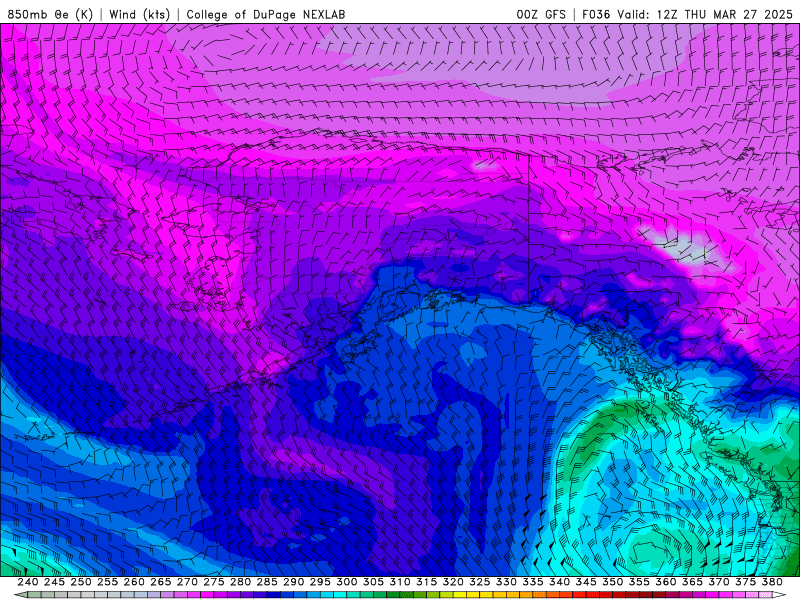Viewport: 800px width, 600px height.
Task: Click the 340 value on the color scale
Action: (x=559, y=582)
